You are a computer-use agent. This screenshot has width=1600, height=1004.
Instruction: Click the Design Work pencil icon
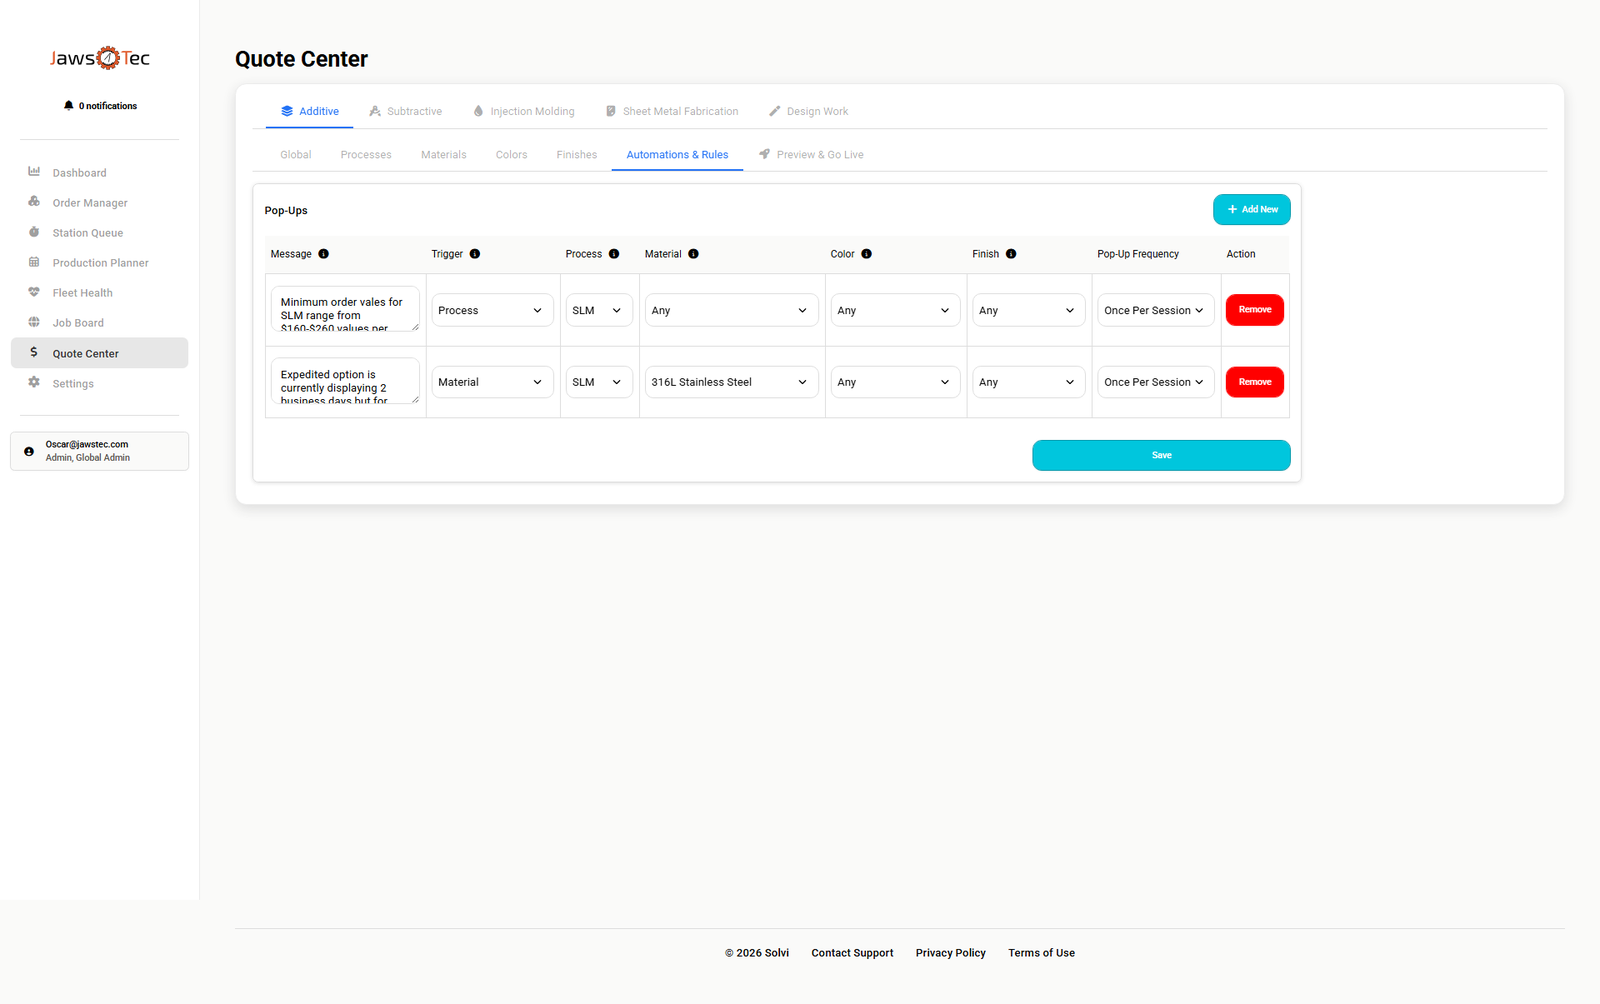point(774,111)
